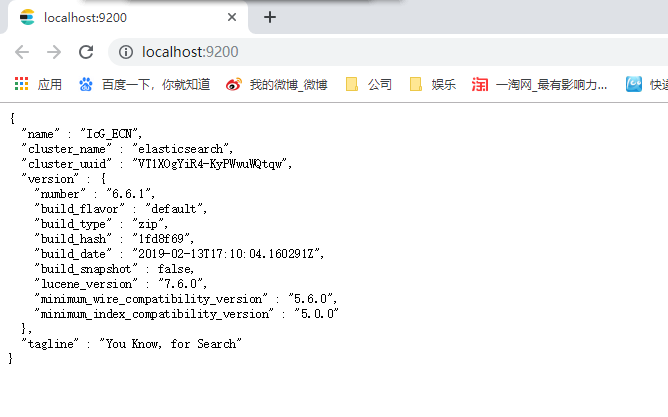Click the "tagline" key label
Image resolution: width=668 pixels, height=417 pixels.
[x=50, y=343]
